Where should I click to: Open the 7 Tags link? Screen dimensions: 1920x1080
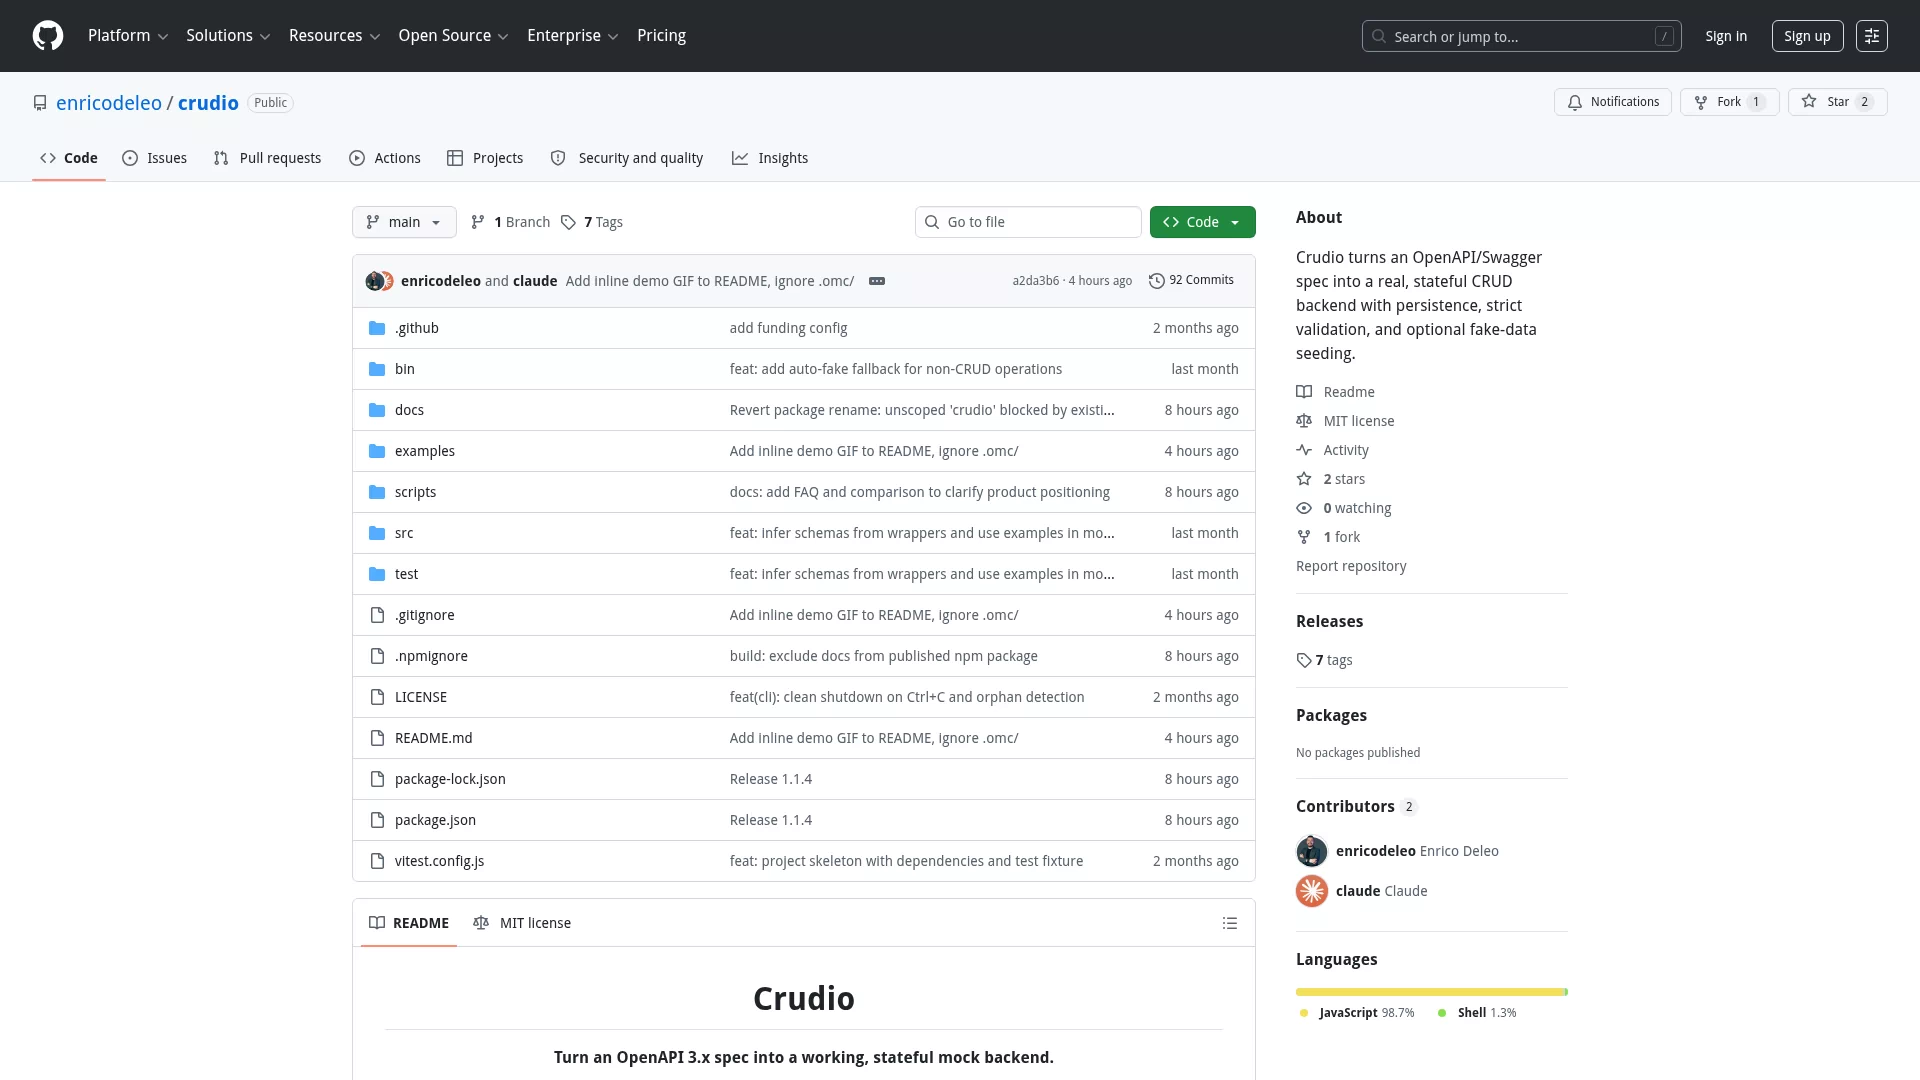592,222
